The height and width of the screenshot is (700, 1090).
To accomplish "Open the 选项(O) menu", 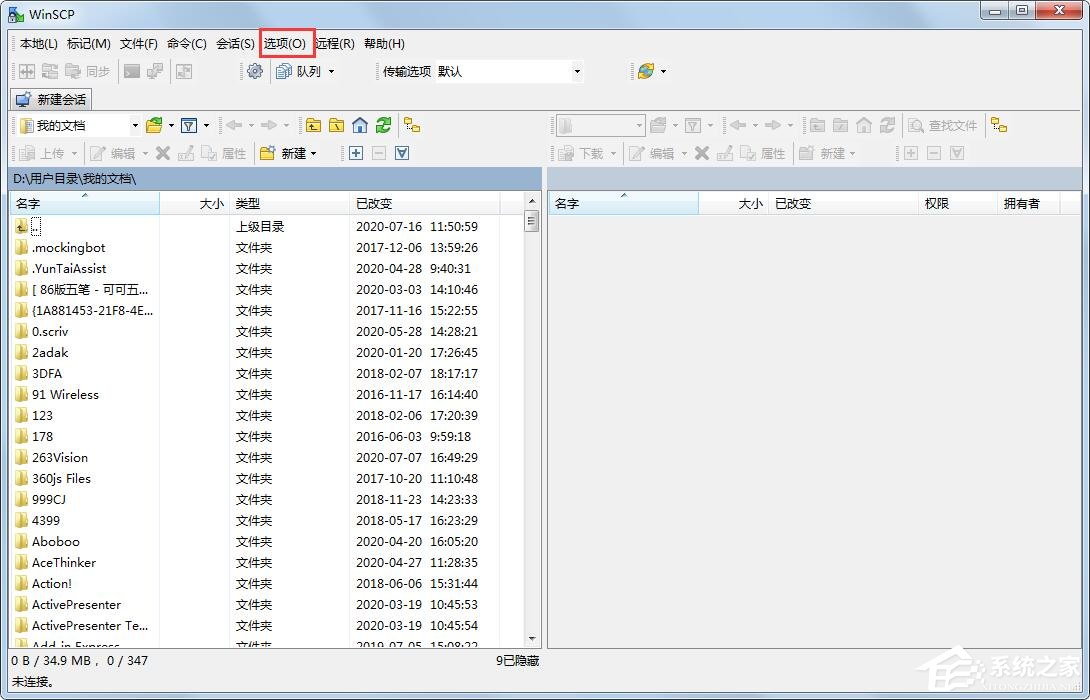I will point(286,43).
